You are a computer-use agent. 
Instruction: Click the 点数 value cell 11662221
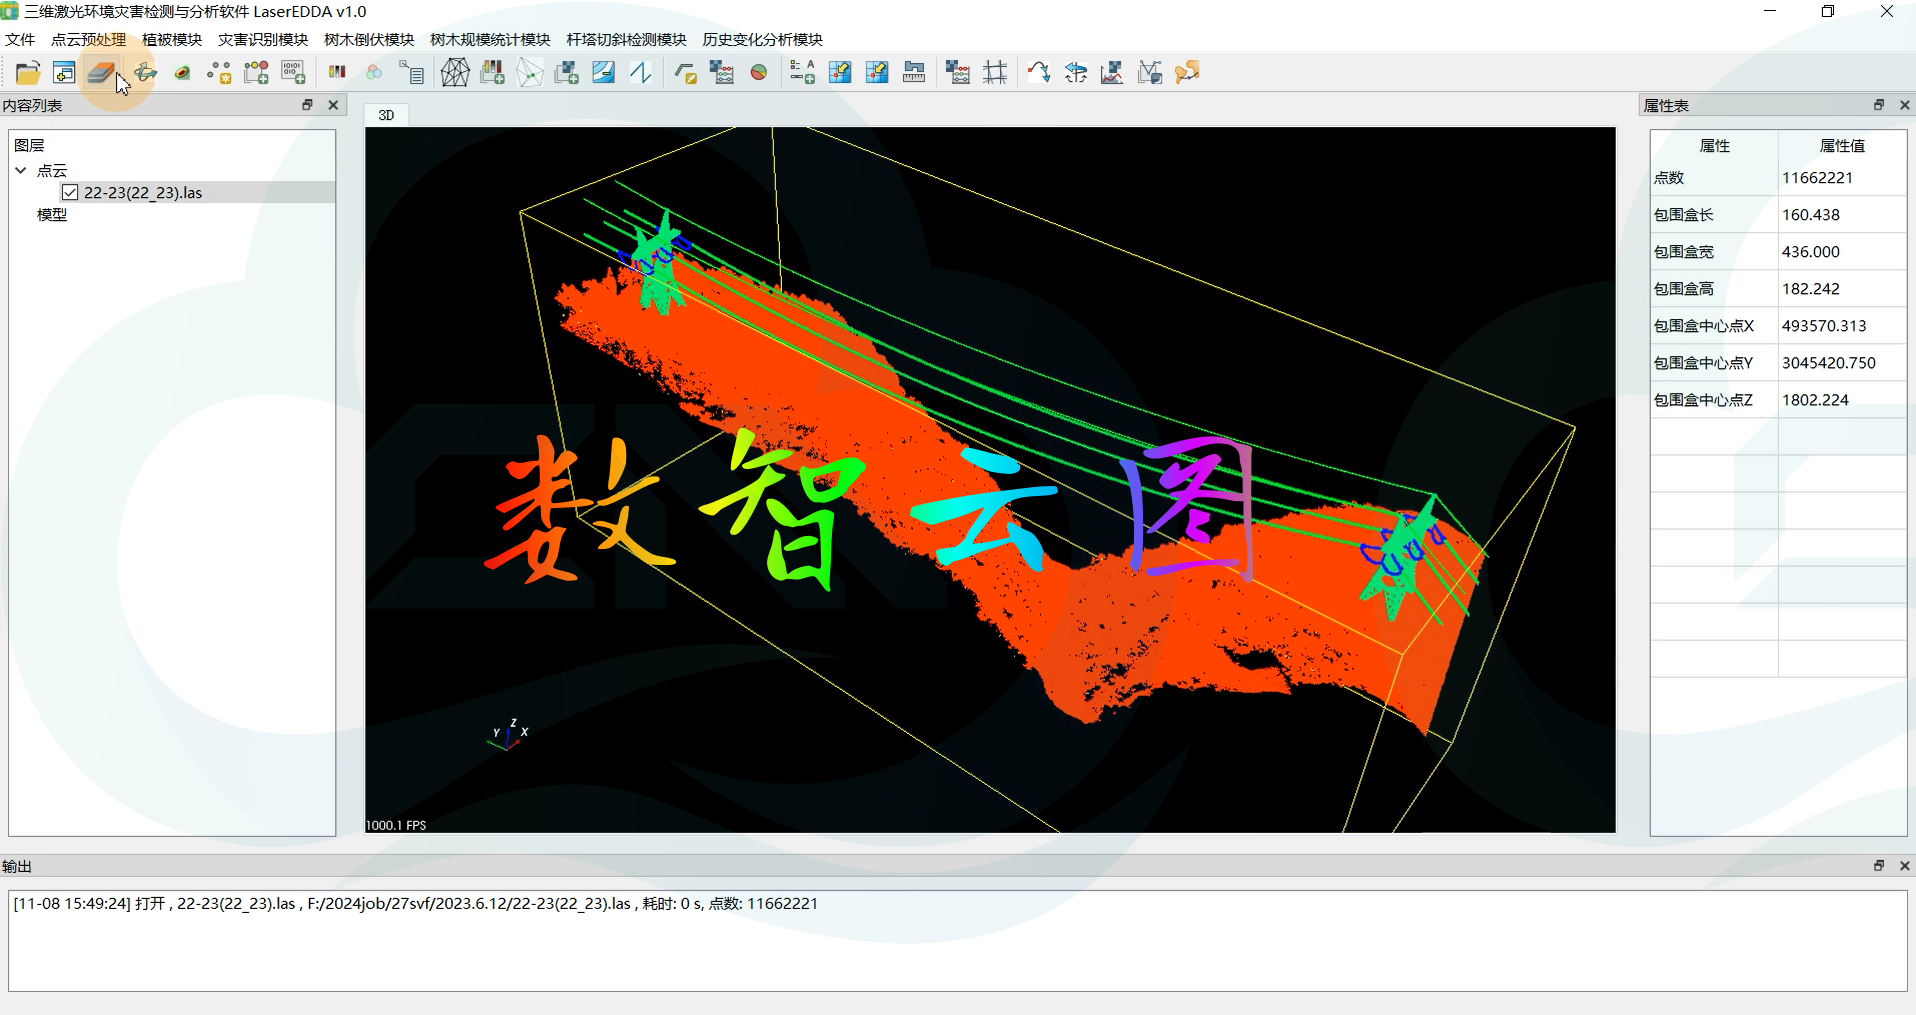click(1817, 178)
